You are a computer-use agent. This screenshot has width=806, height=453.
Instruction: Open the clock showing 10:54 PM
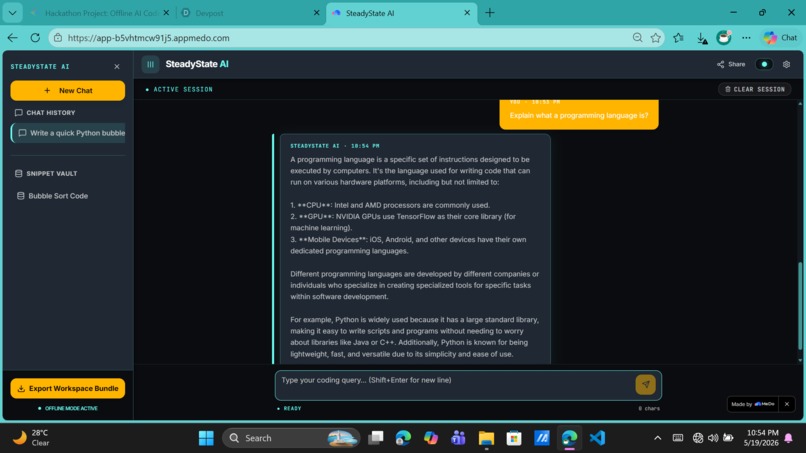[x=762, y=438]
